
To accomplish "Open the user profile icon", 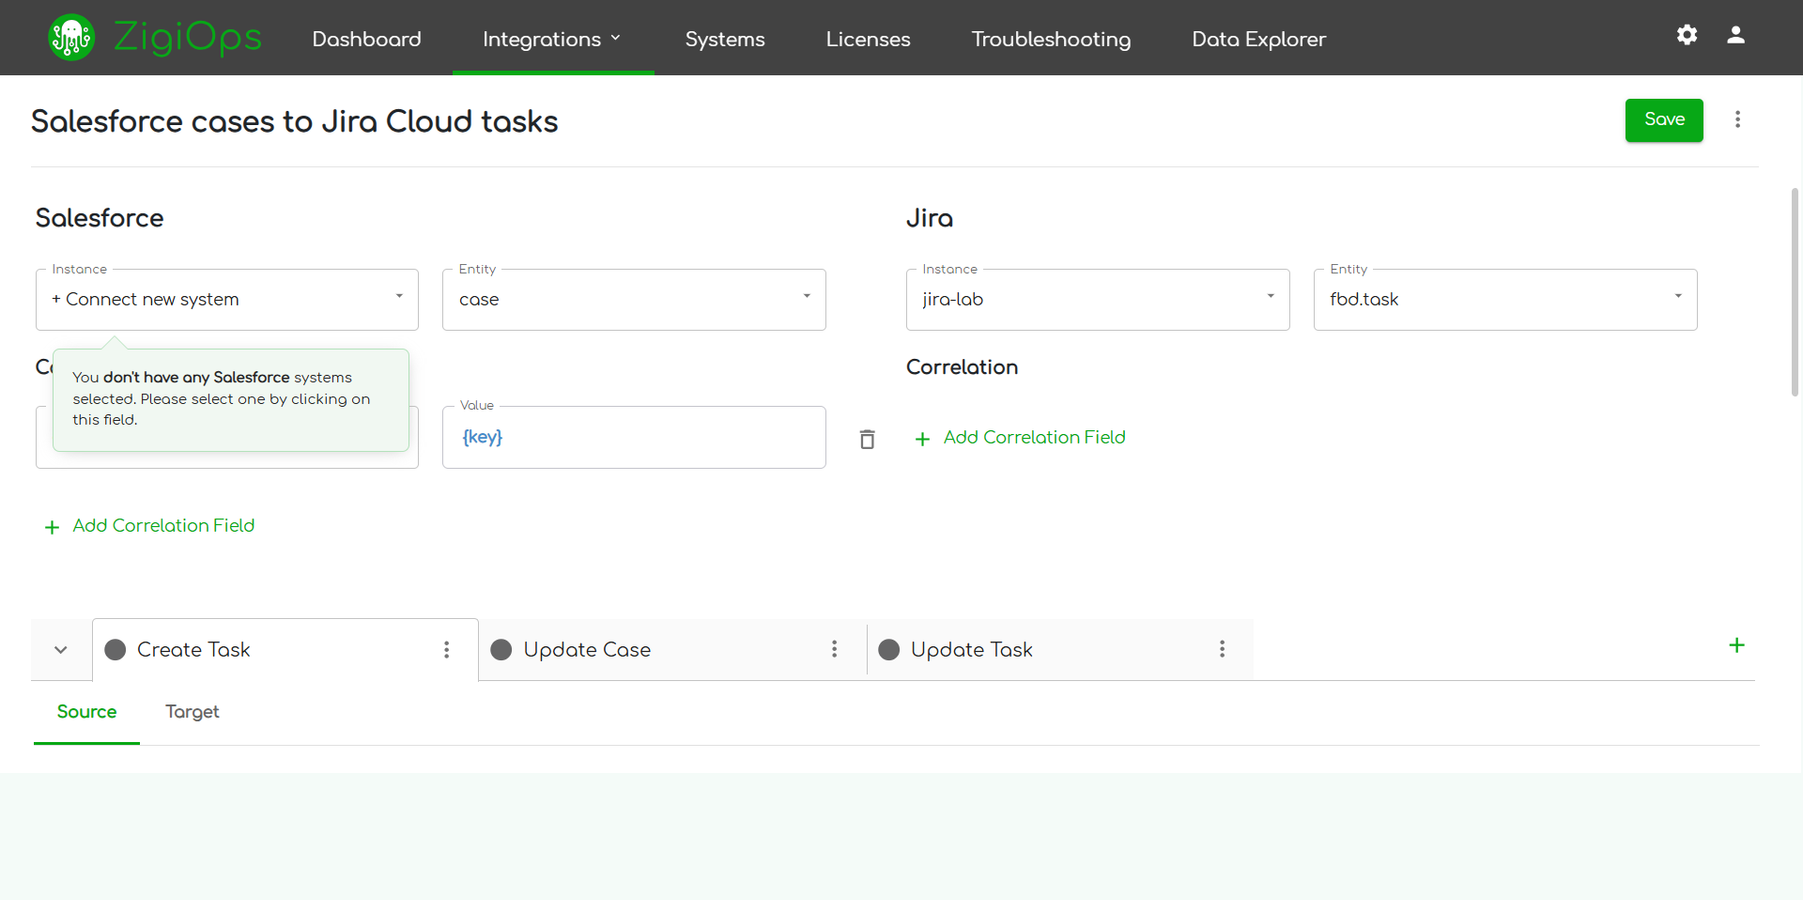I will tap(1736, 35).
